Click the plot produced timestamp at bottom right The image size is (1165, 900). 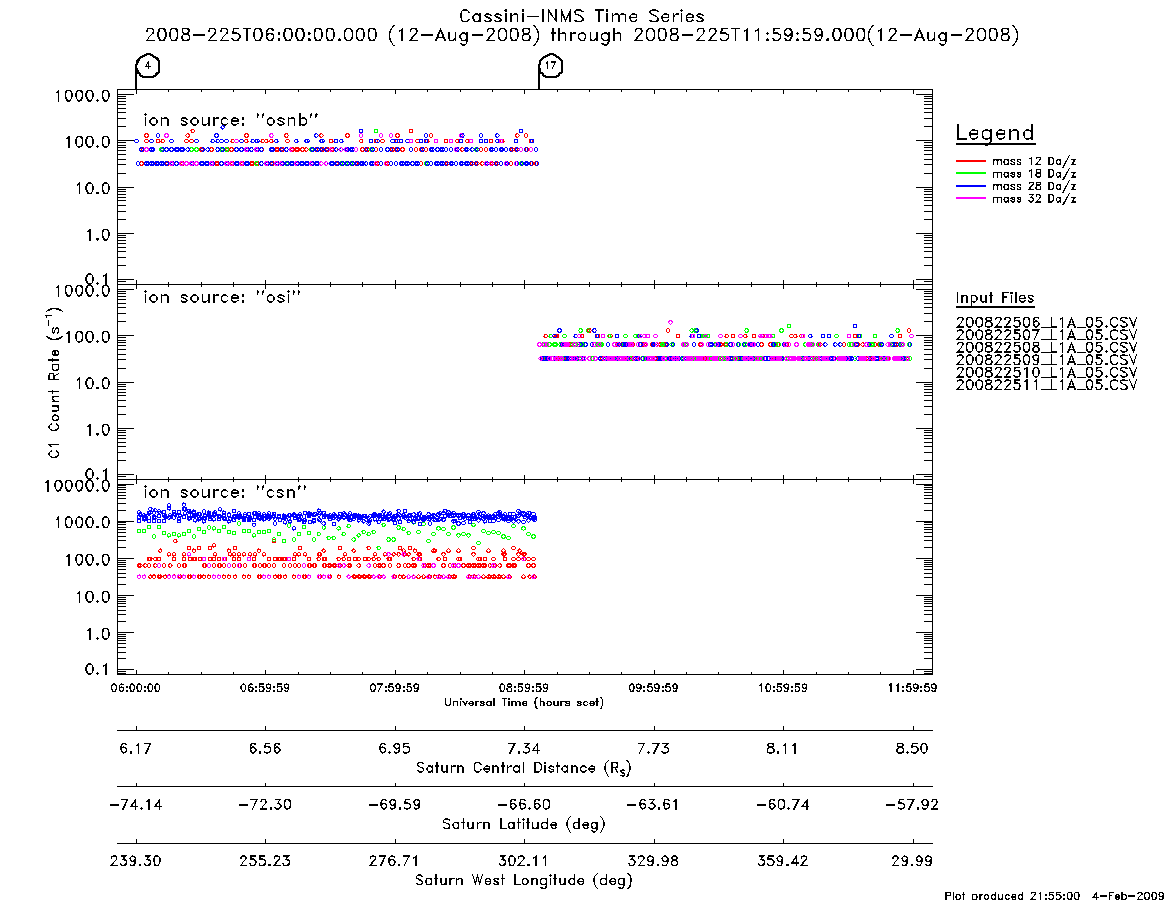pyautogui.click(x=1054, y=895)
